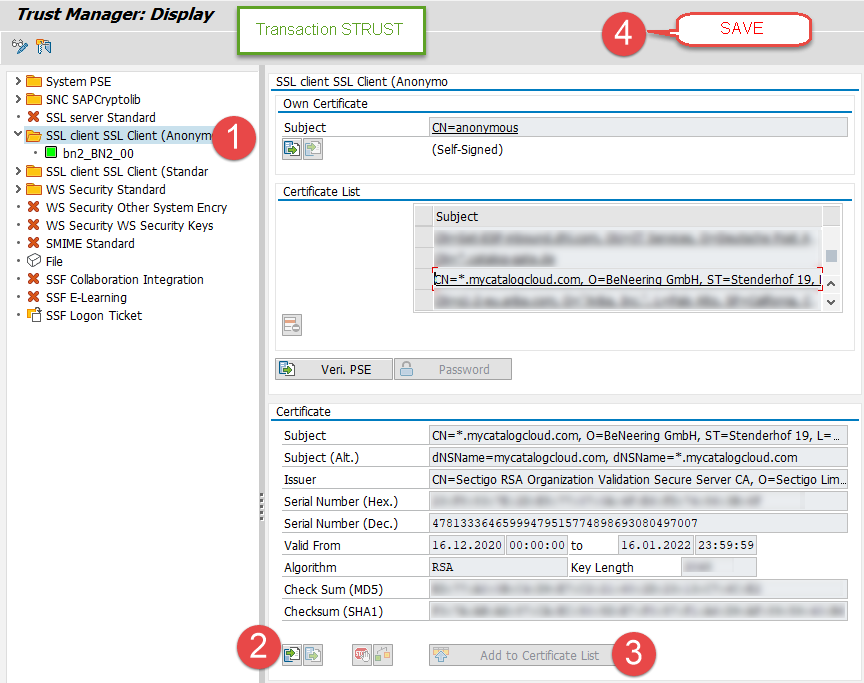Click Export certificate icon at bottom of Certificate section
Image resolution: width=864 pixels, height=683 pixels.
[313, 655]
